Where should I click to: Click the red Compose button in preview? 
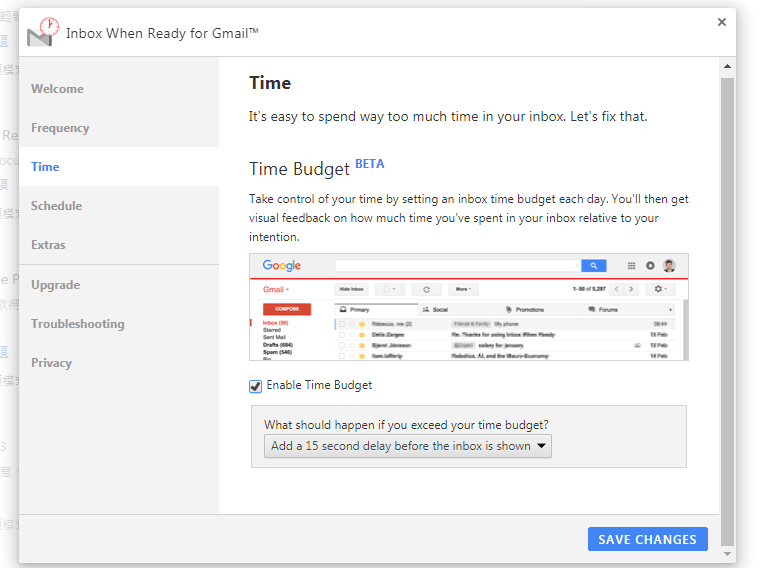pyautogui.click(x=287, y=309)
